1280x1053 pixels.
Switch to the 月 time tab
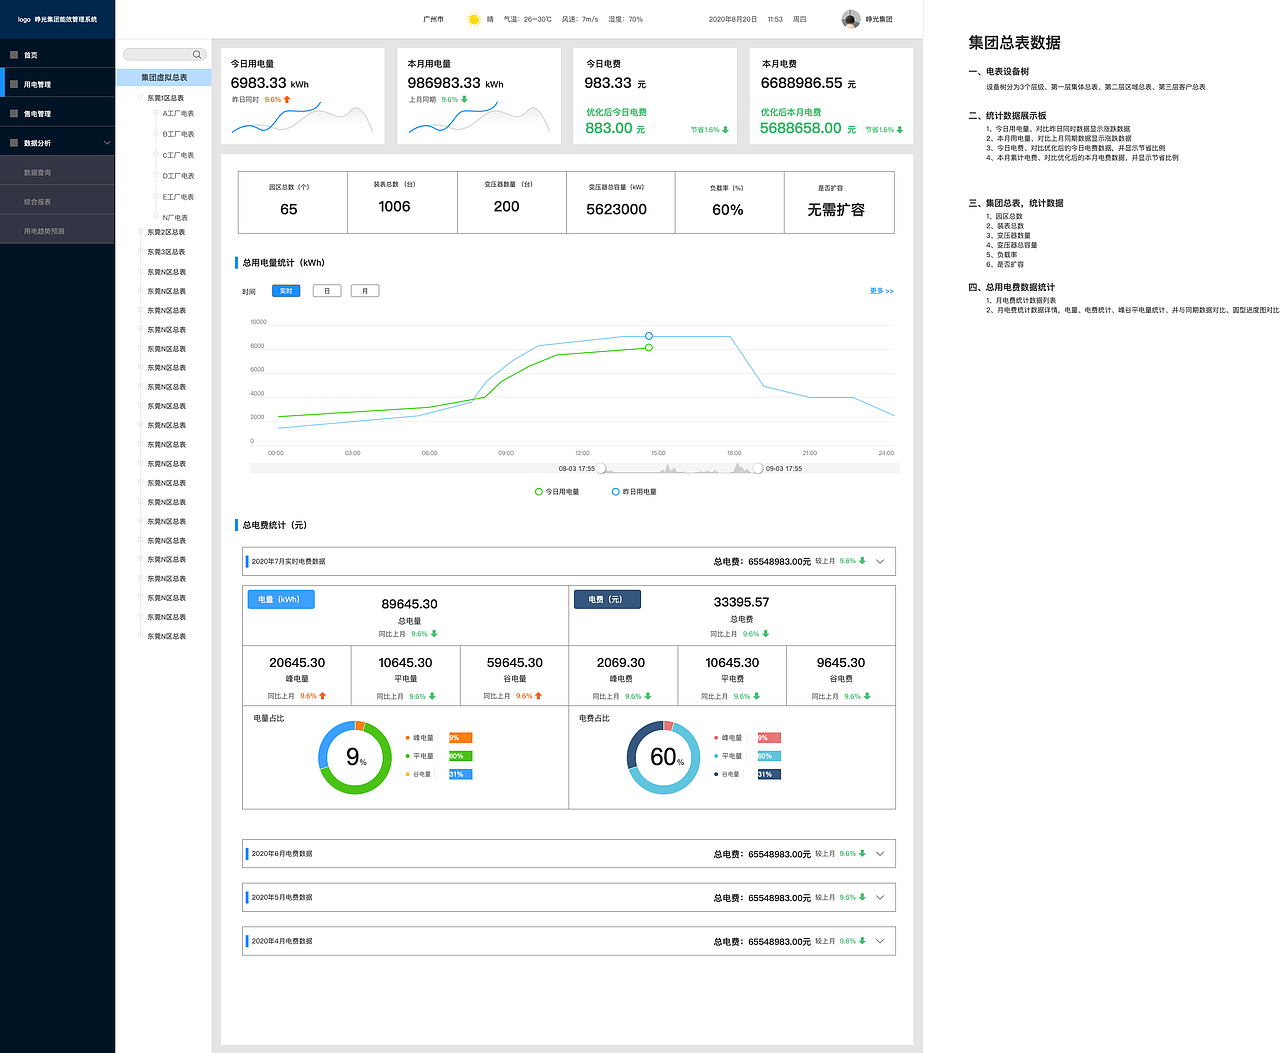click(x=365, y=291)
